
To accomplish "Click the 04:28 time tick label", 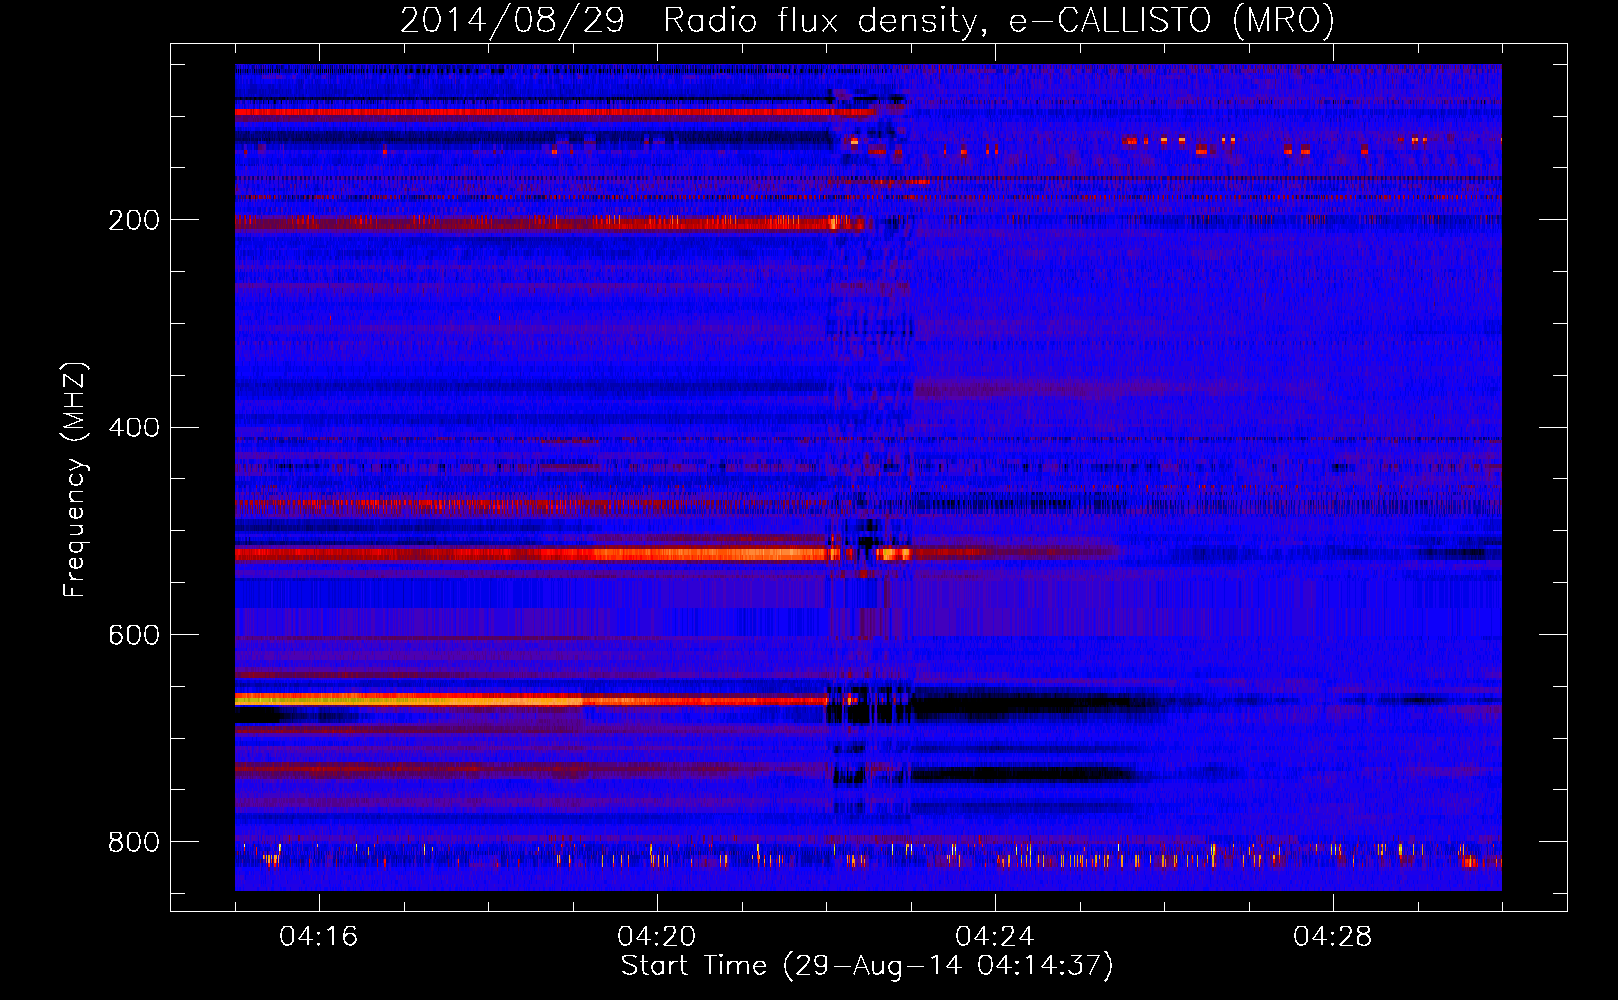I will [x=1333, y=937].
